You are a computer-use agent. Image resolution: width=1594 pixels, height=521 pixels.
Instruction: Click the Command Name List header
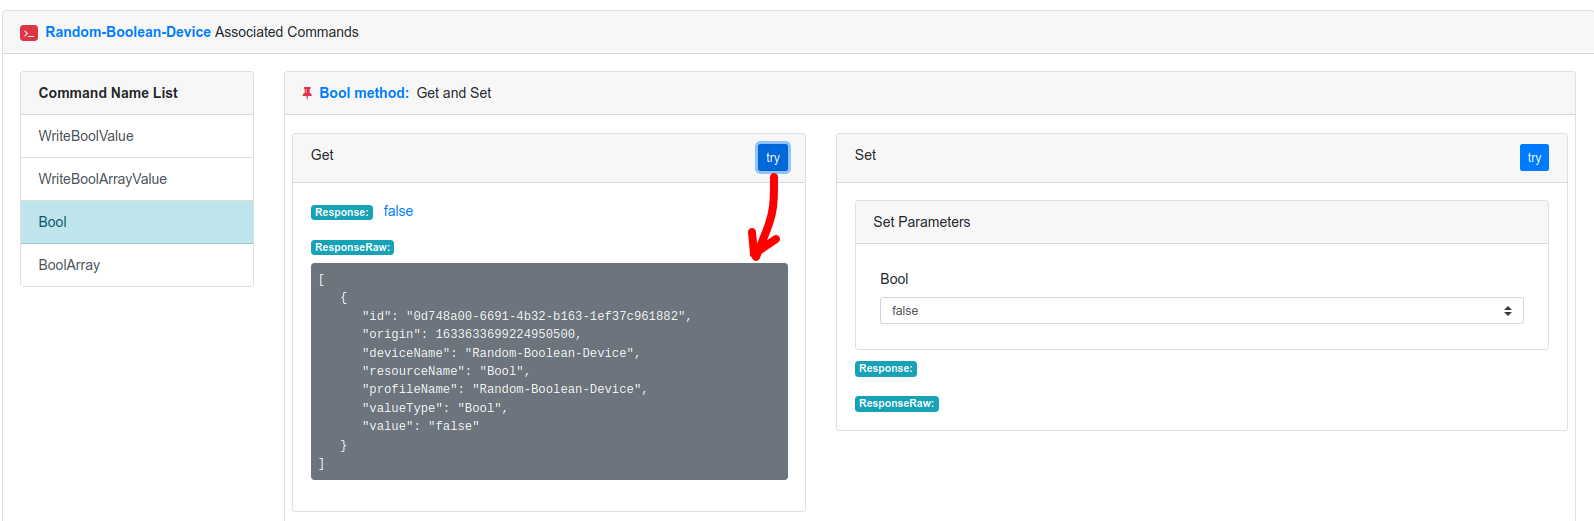pos(108,93)
